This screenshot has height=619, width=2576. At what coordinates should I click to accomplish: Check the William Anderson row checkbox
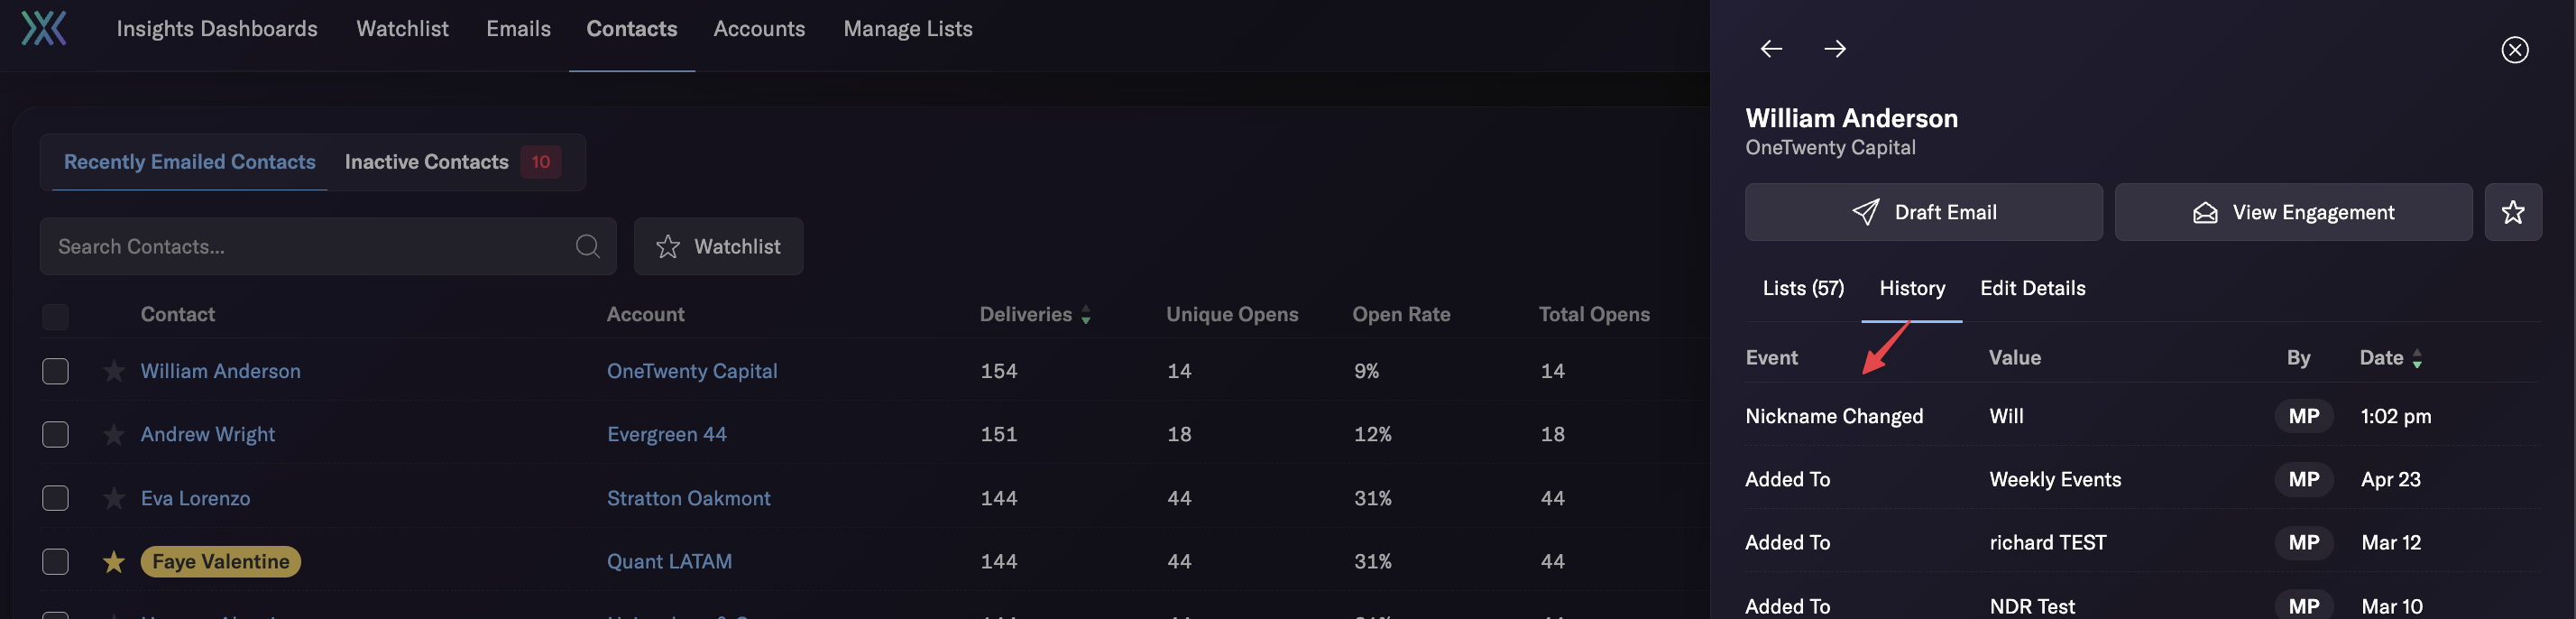click(x=55, y=371)
